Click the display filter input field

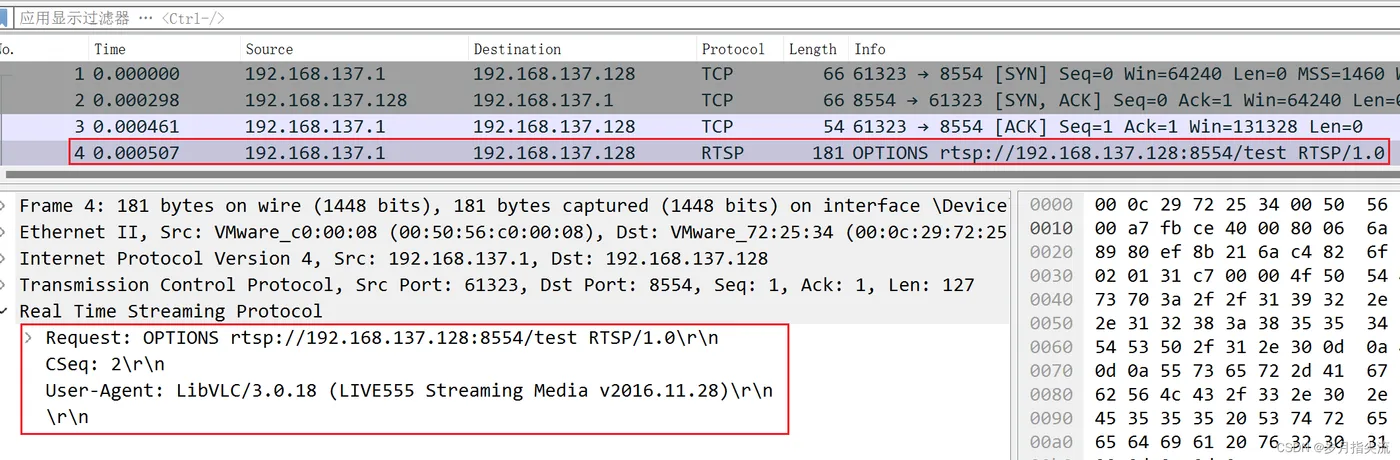click(x=600, y=18)
